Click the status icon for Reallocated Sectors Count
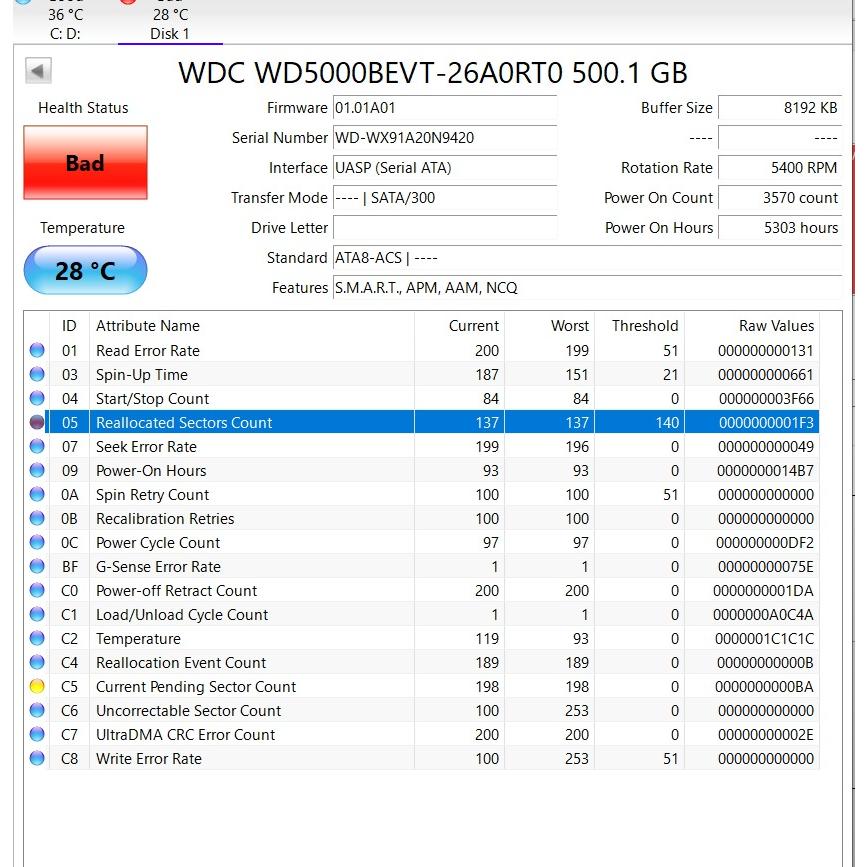Screen dimensions: 867x867 [37, 423]
